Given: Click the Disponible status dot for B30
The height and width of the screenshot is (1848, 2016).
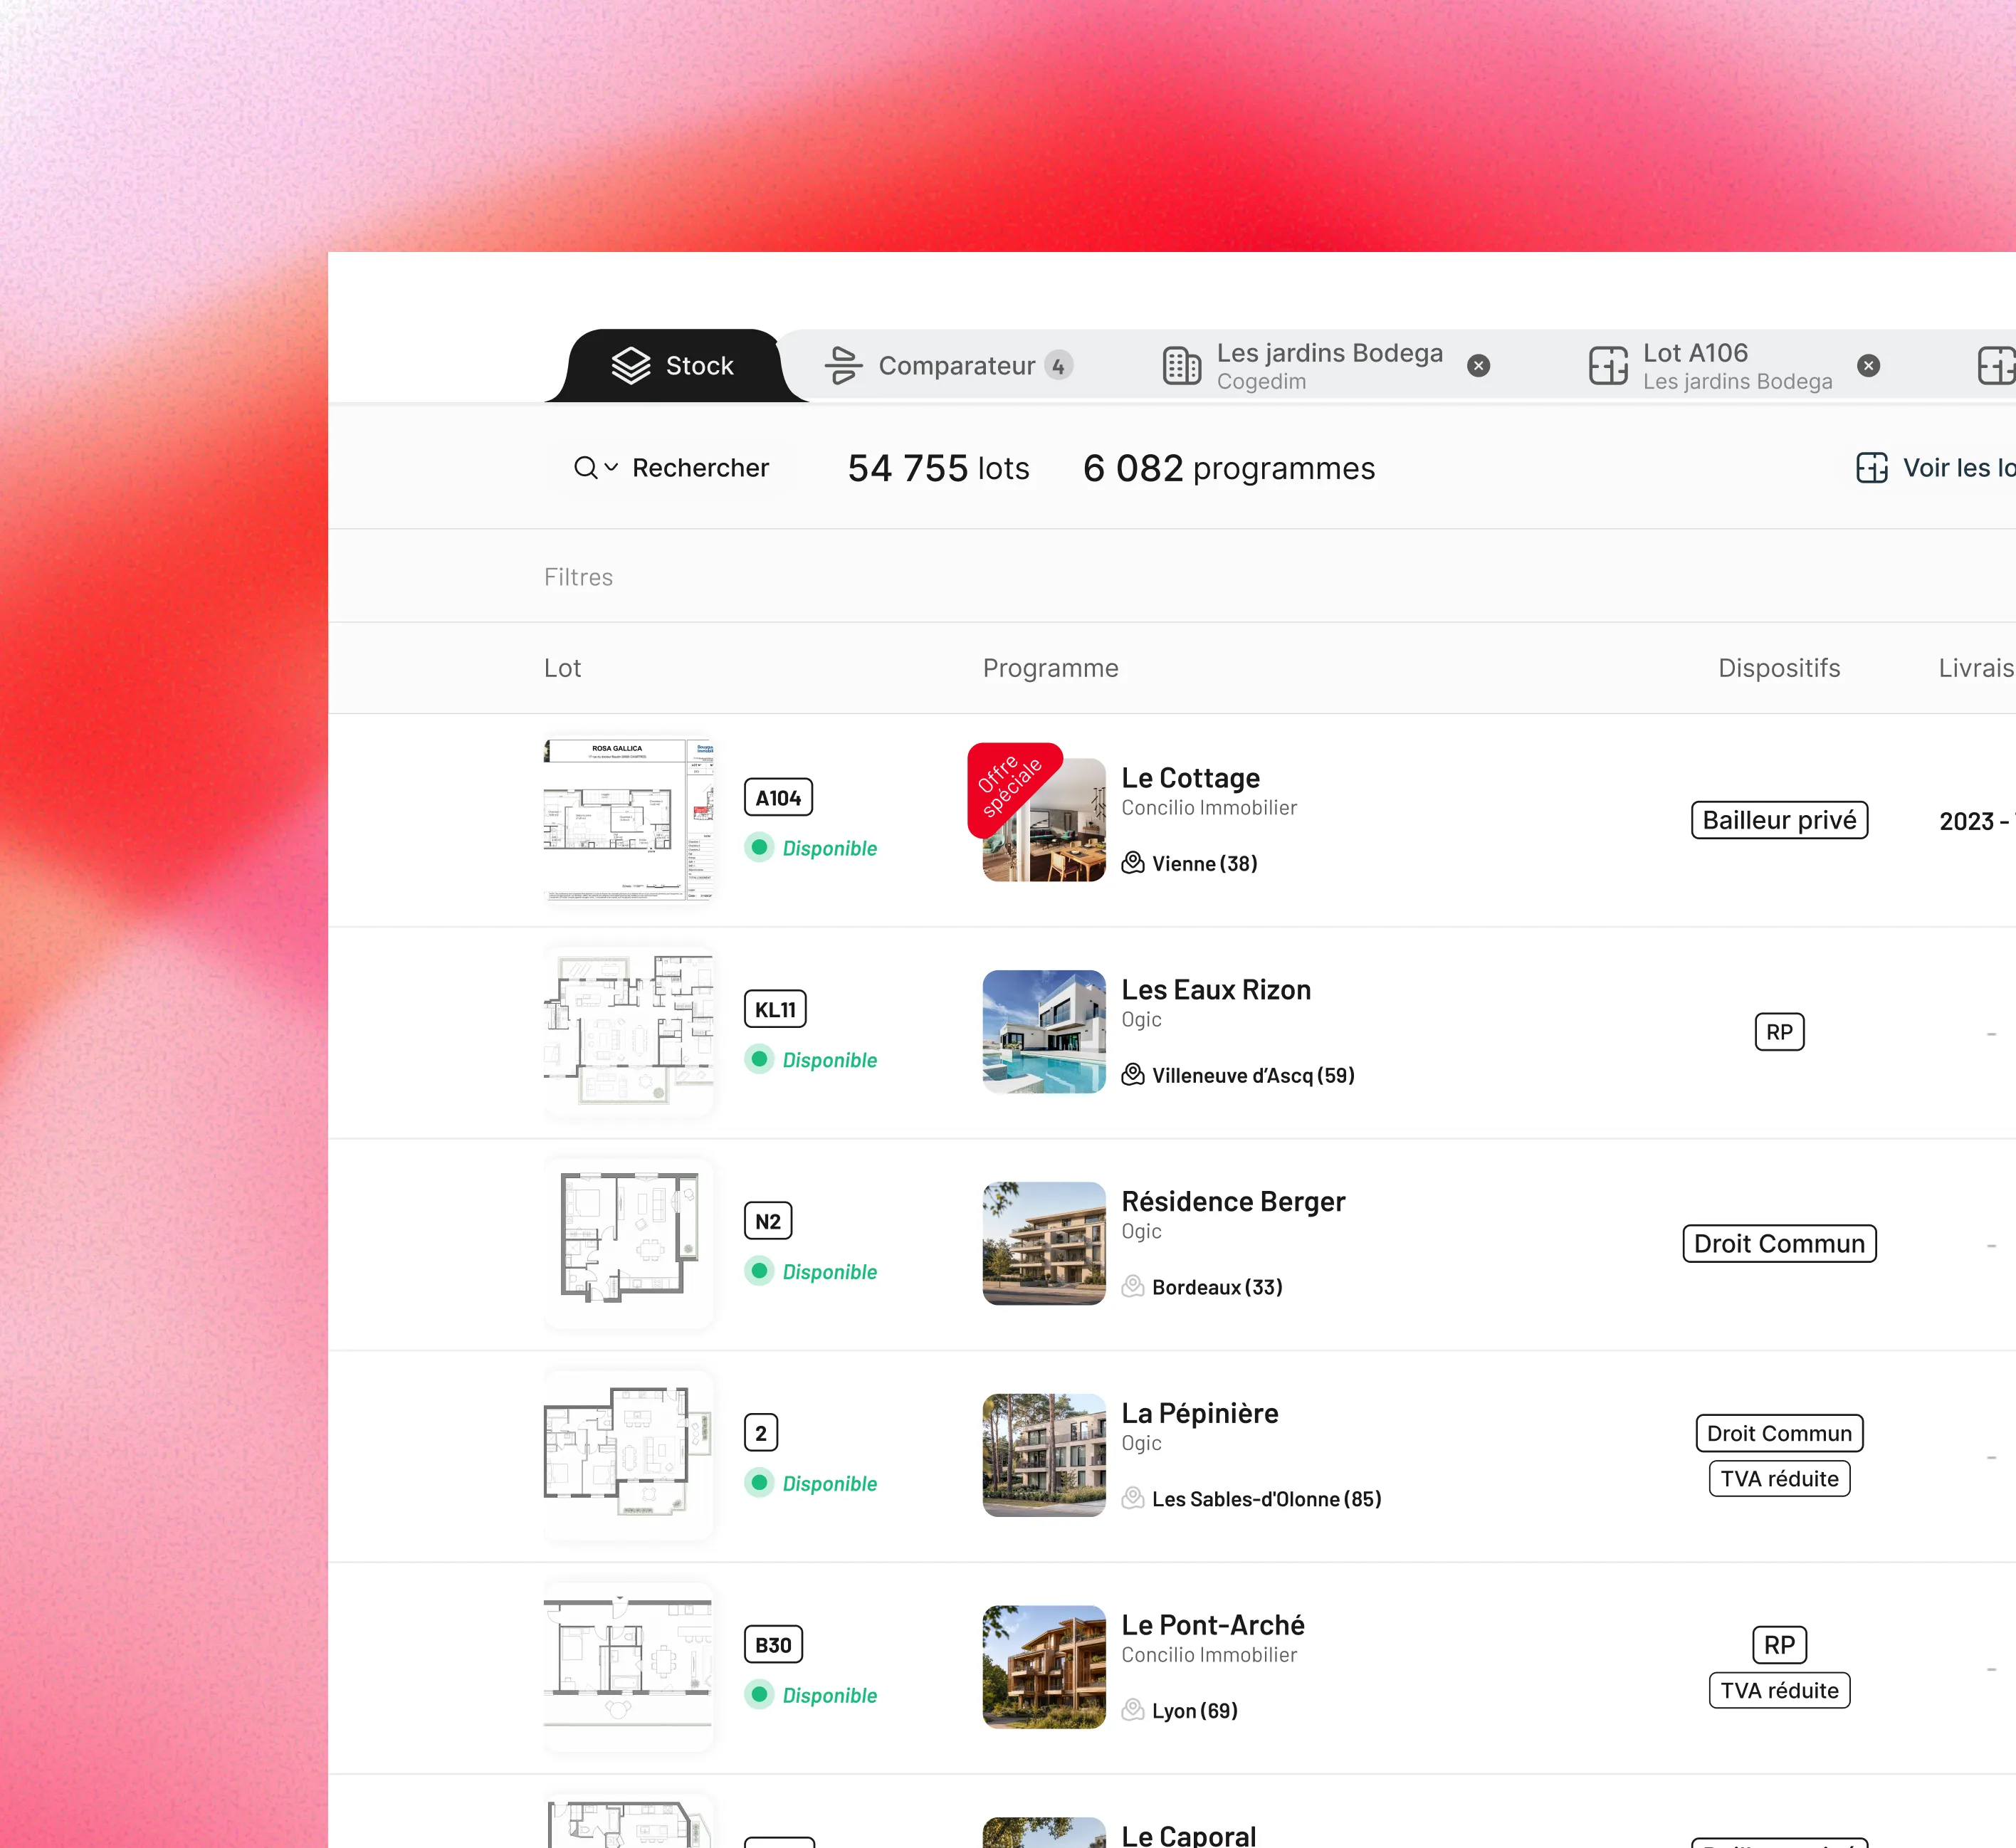Looking at the screenshot, I should (x=759, y=1696).
